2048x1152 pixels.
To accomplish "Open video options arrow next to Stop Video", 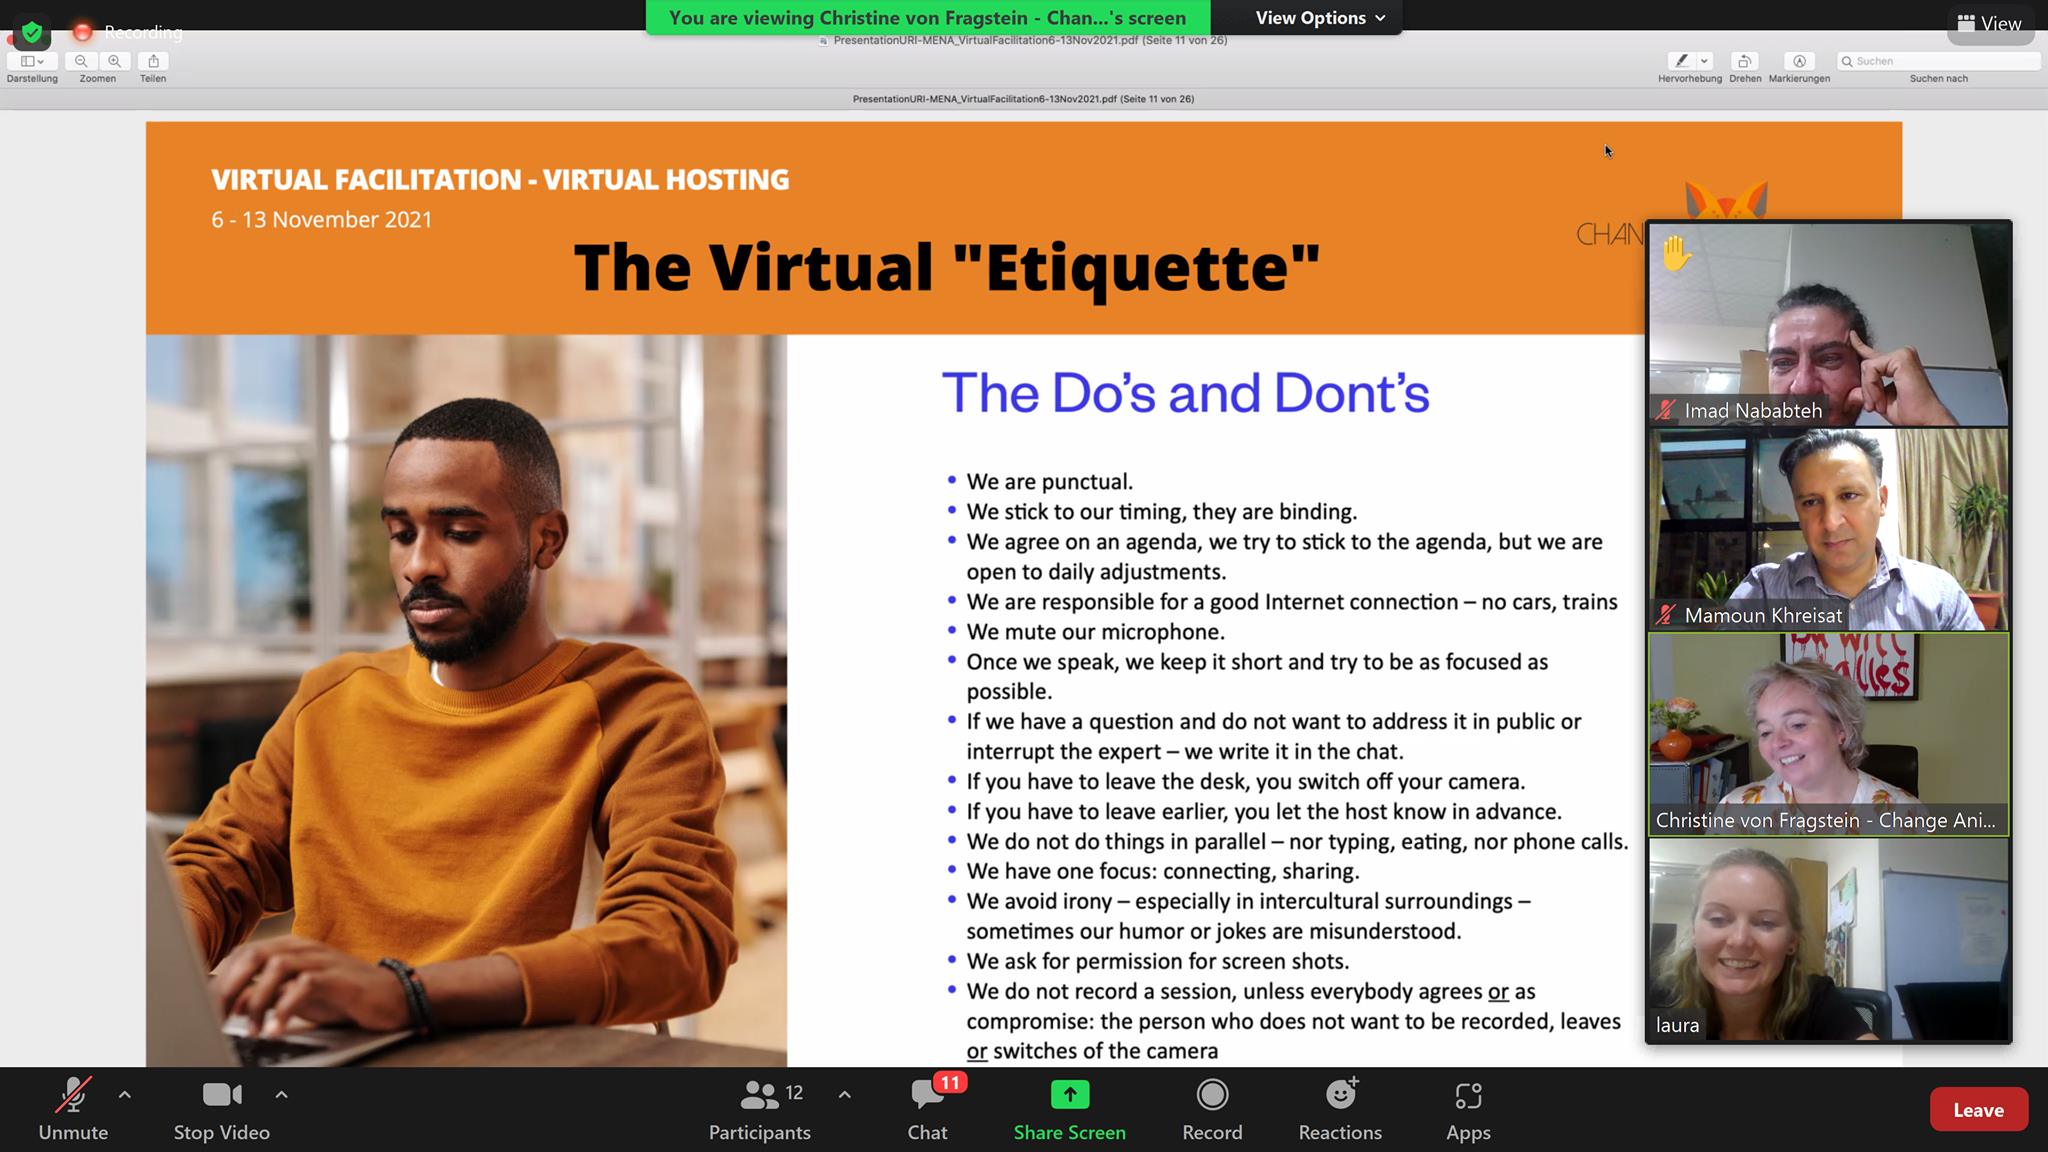I will (281, 1095).
